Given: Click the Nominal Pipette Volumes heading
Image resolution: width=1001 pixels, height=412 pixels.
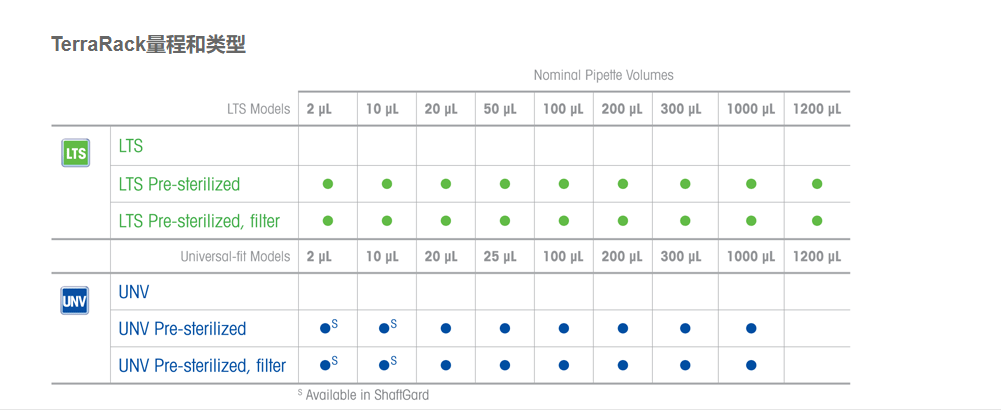Looking at the screenshot, I should pos(603,75).
